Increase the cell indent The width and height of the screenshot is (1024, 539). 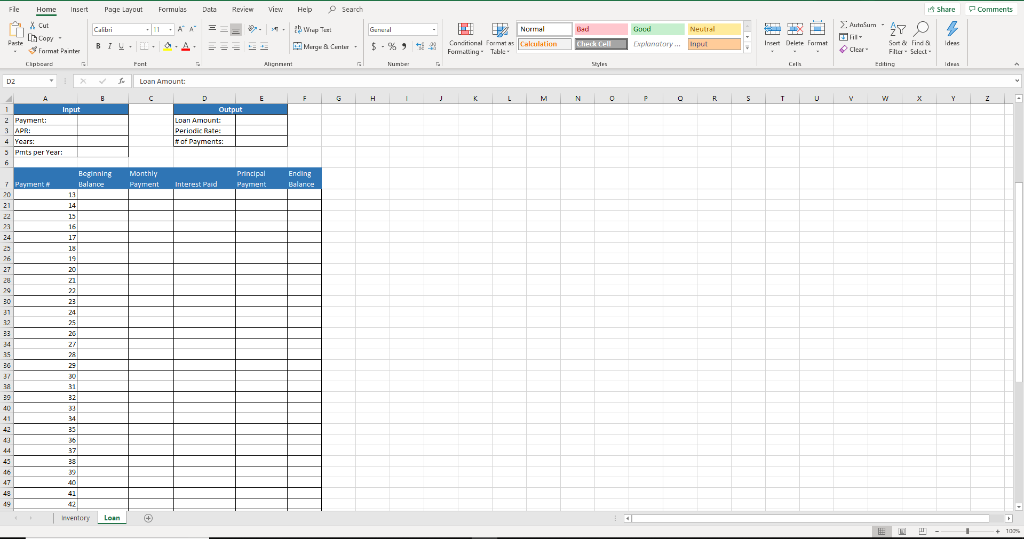pyautogui.click(x=264, y=46)
